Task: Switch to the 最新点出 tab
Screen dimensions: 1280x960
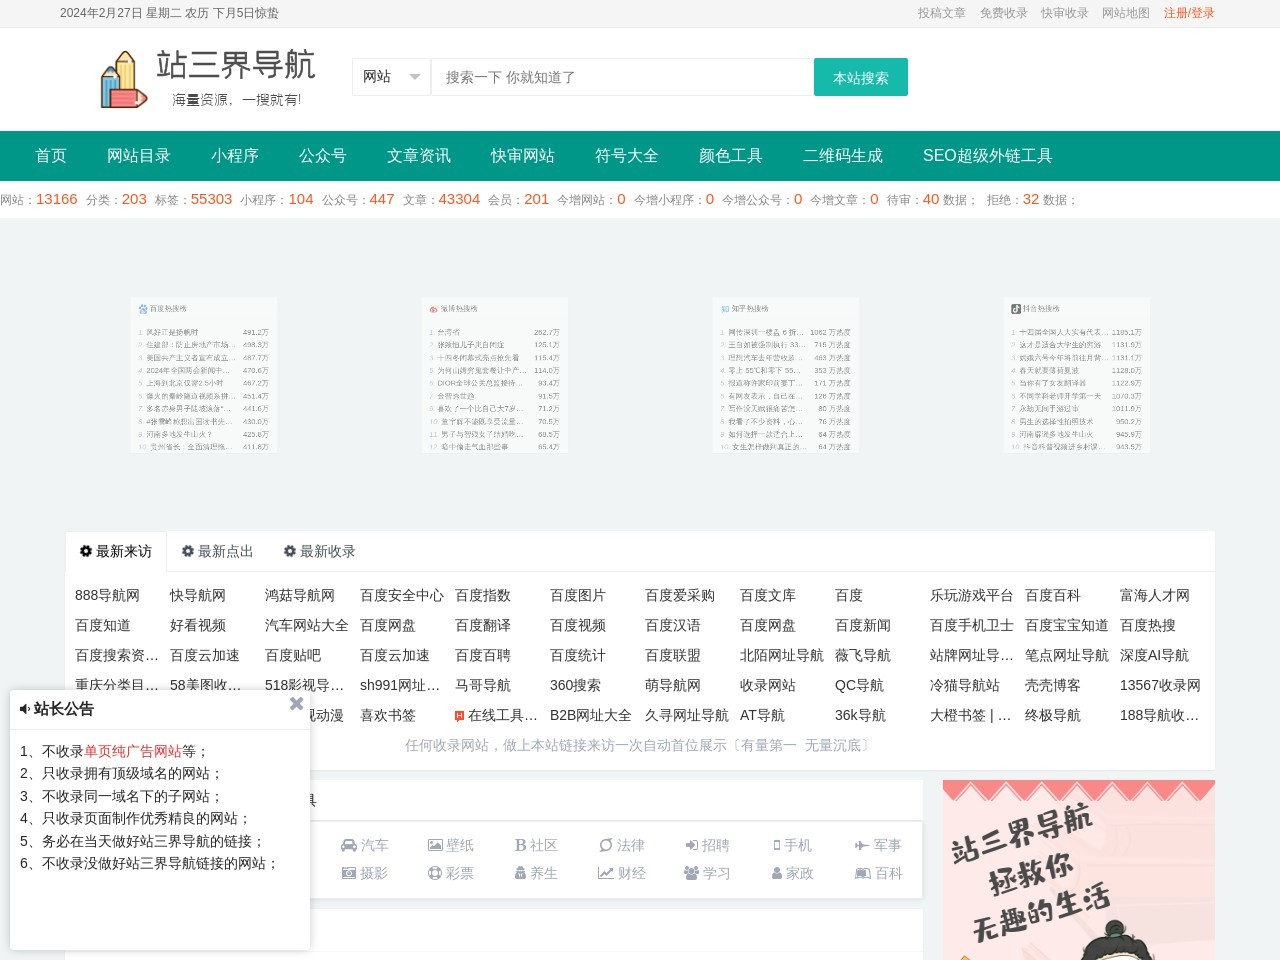Action: pos(217,551)
